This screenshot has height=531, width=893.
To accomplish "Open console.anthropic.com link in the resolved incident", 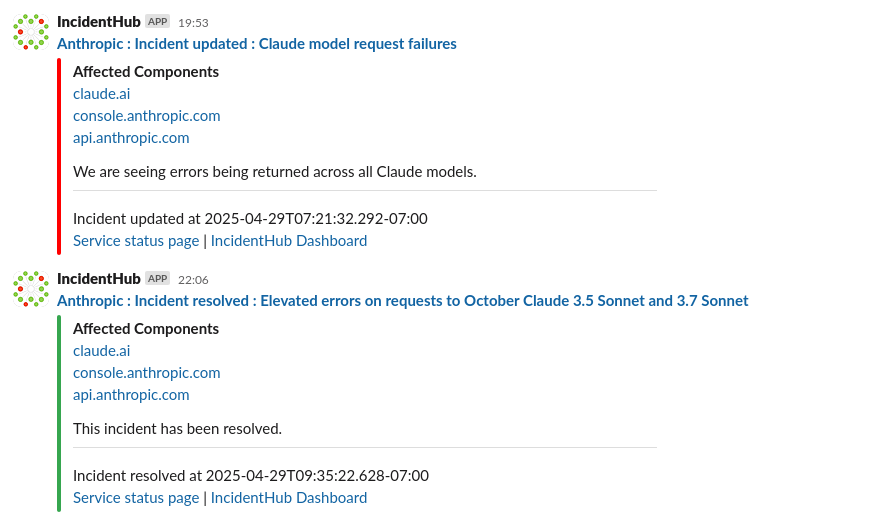I will pyautogui.click(x=147, y=373).
